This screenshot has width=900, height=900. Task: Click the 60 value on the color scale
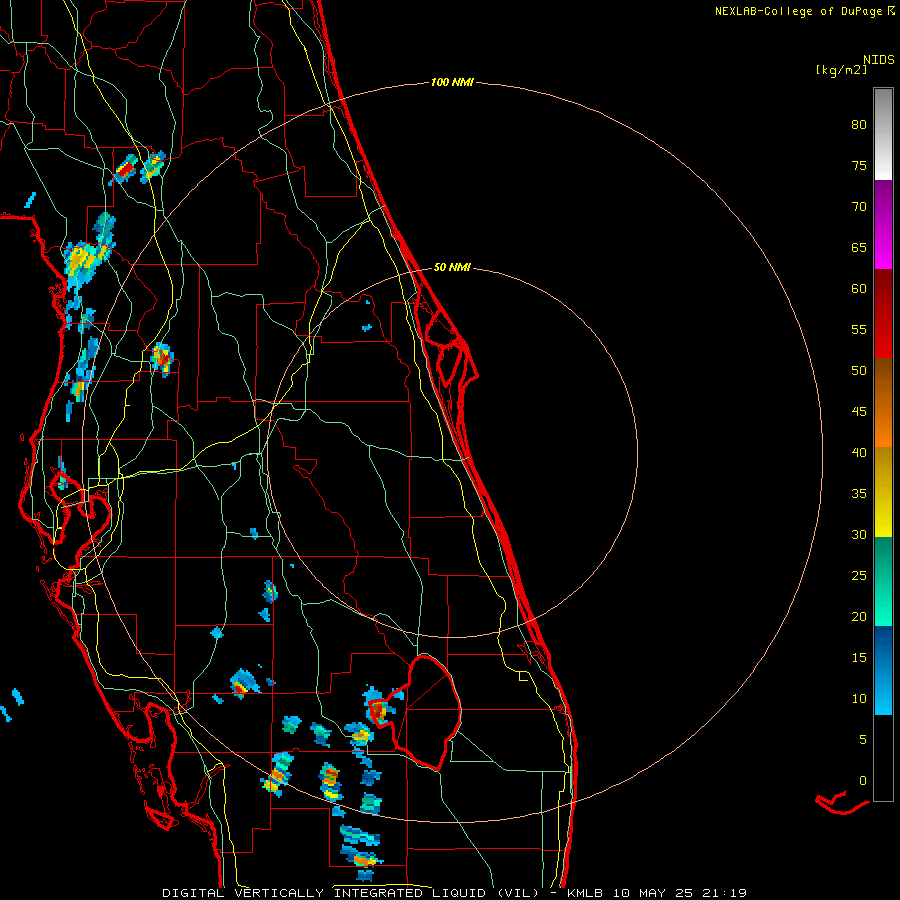pyautogui.click(x=859, y=289)
